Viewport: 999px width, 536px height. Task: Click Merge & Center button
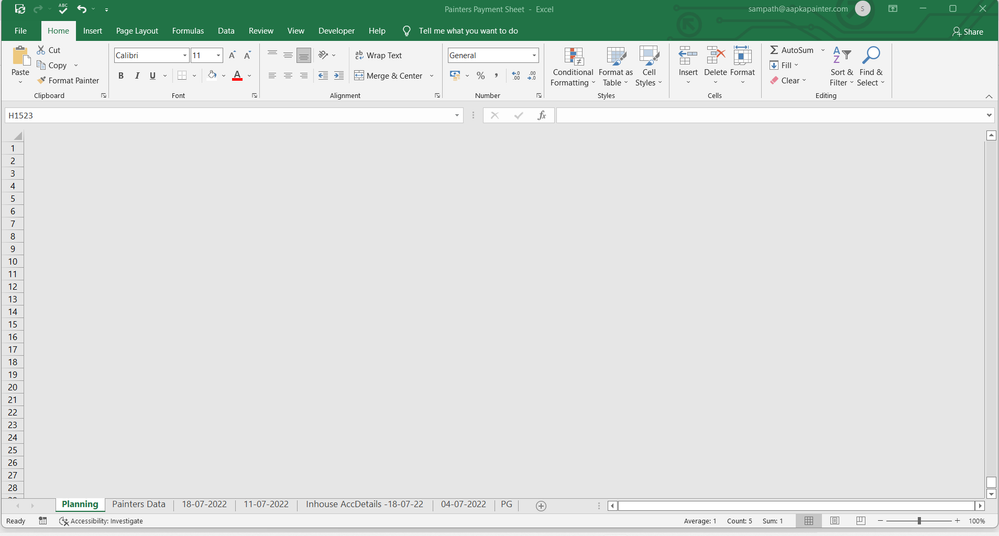point(389,75)
